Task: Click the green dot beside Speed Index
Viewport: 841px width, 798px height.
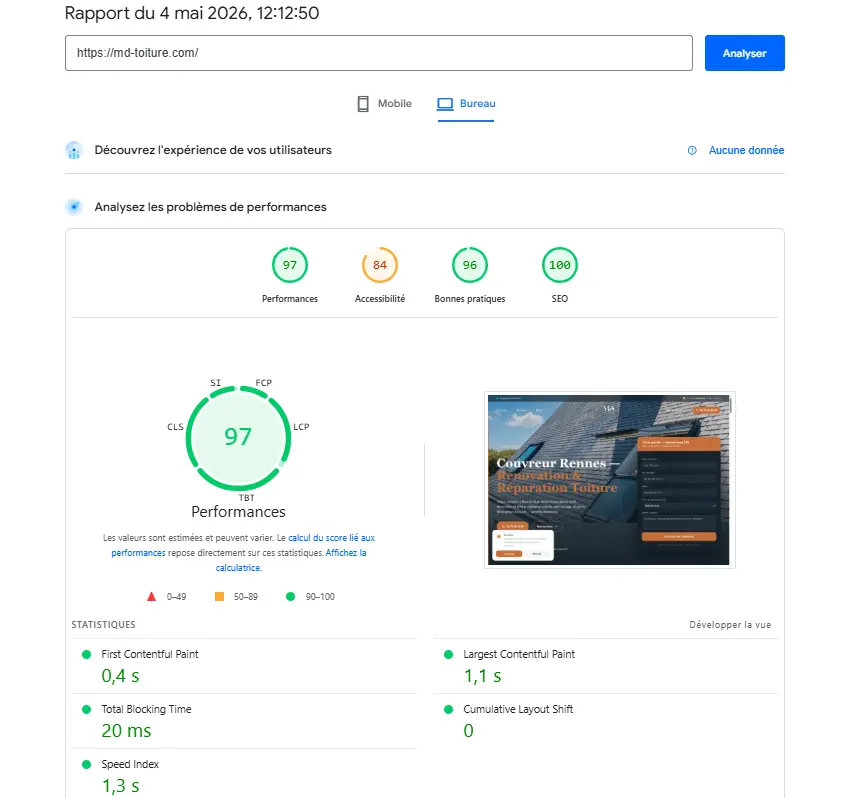Action: pos(86,764)
